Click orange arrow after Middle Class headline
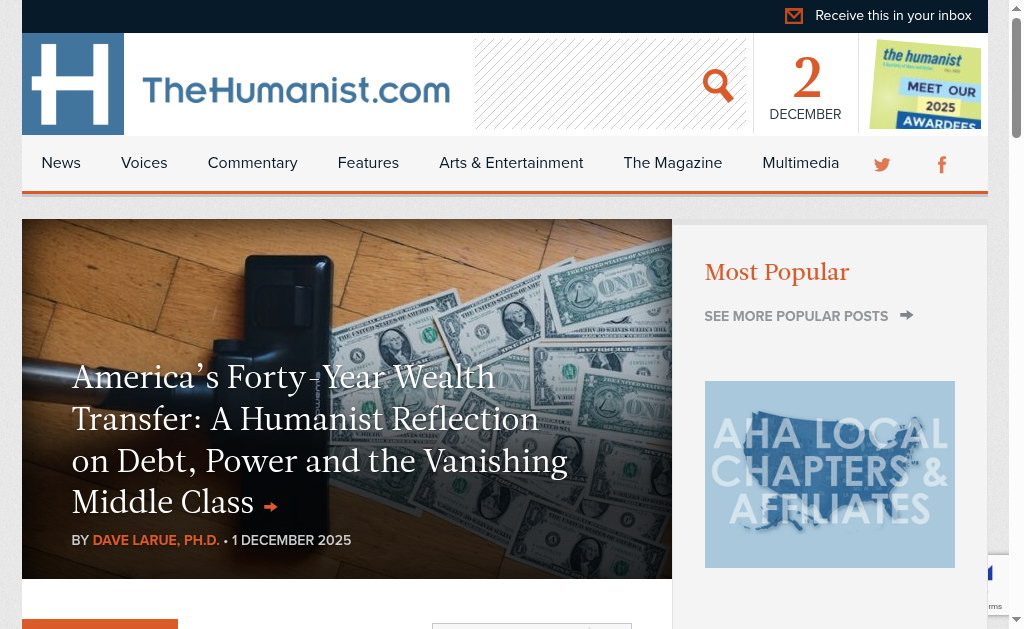The image size is (1024, 629). point(270,506)
